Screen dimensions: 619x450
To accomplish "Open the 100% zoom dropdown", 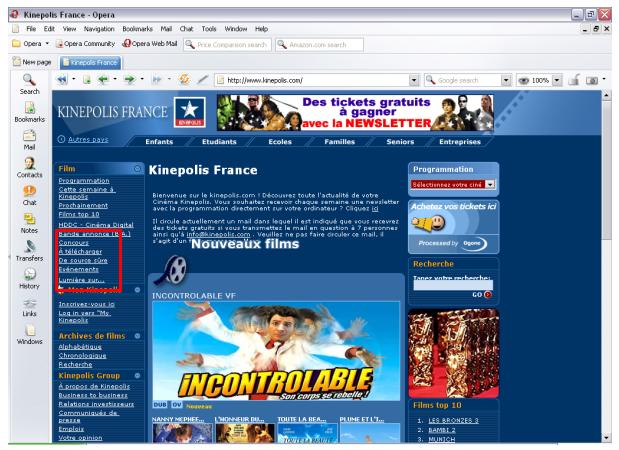I will click(557, 80).
